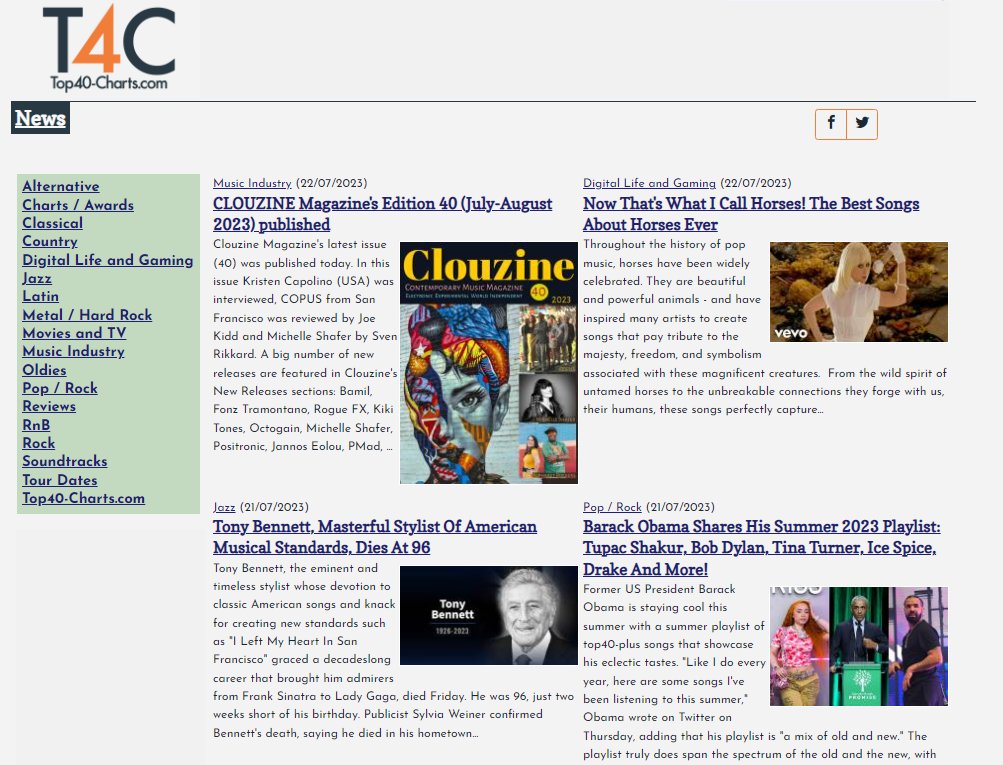This screenshot has width=1003, height=765.
Task: View the Tour Dates category
Action: coord(60,480)
